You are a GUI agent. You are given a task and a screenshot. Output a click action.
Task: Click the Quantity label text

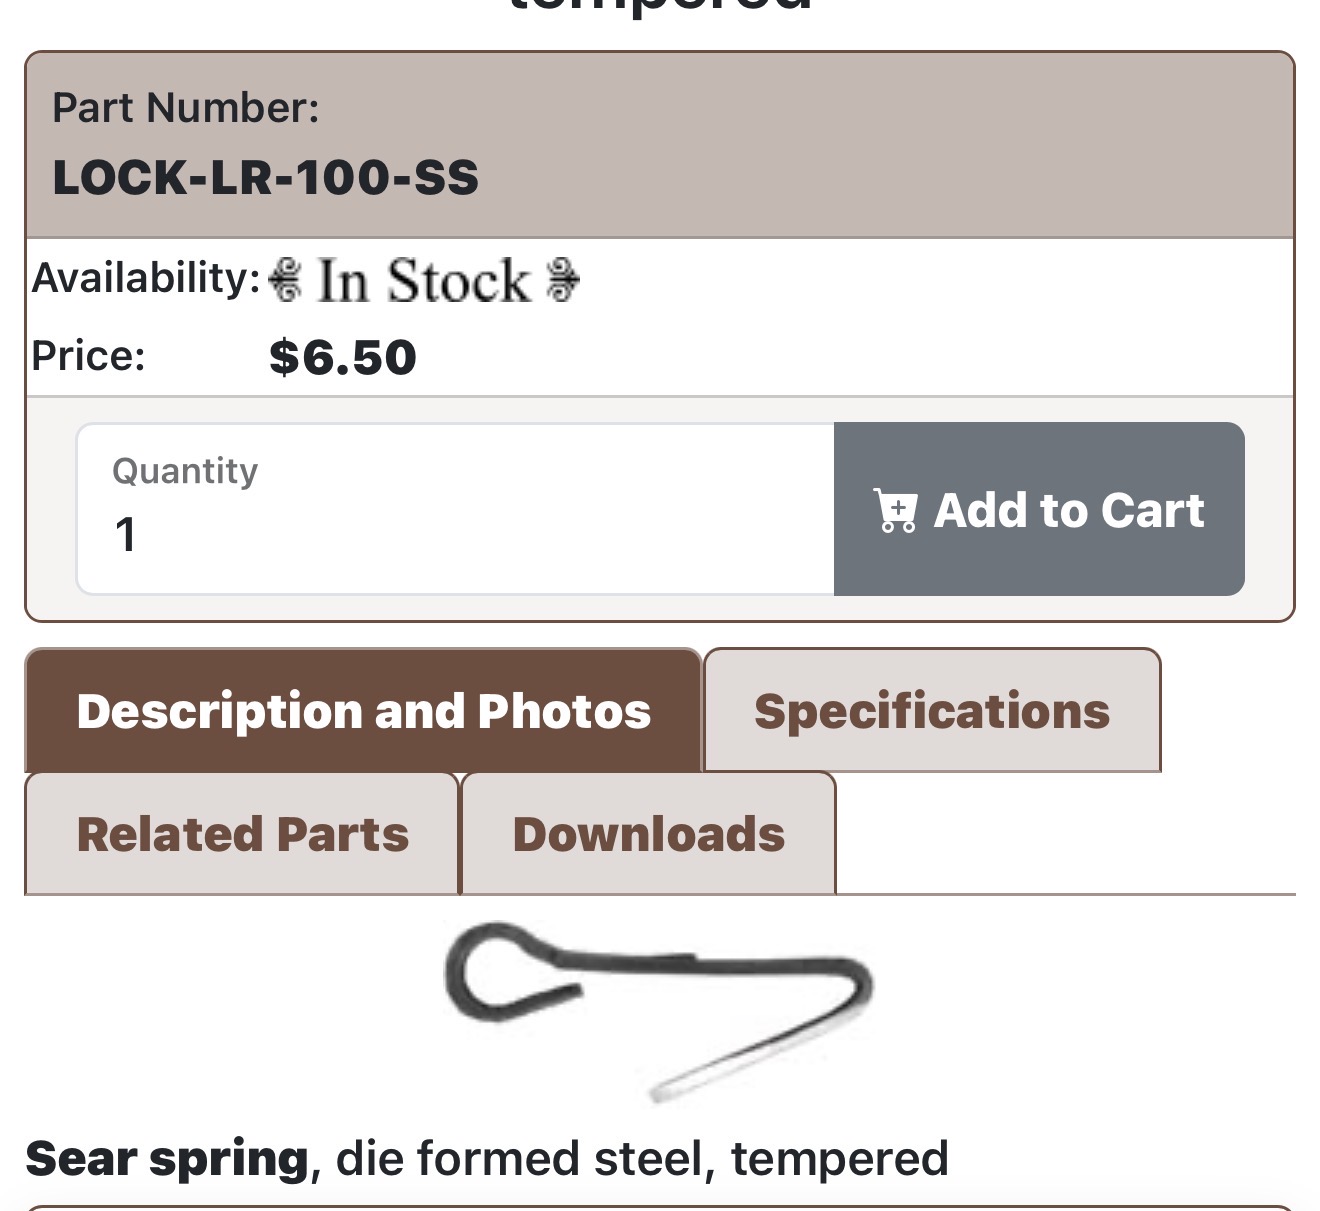pos(185,471)
